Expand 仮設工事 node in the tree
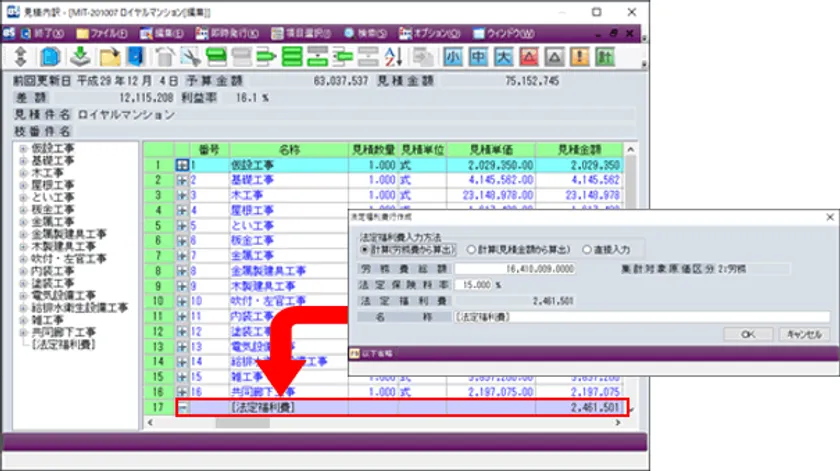Screen dimensions: 840x471 click(x=23, y=148)
